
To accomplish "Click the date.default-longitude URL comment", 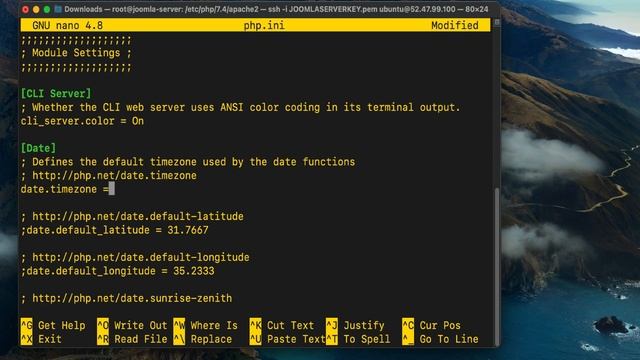I will tap(135, 258).
